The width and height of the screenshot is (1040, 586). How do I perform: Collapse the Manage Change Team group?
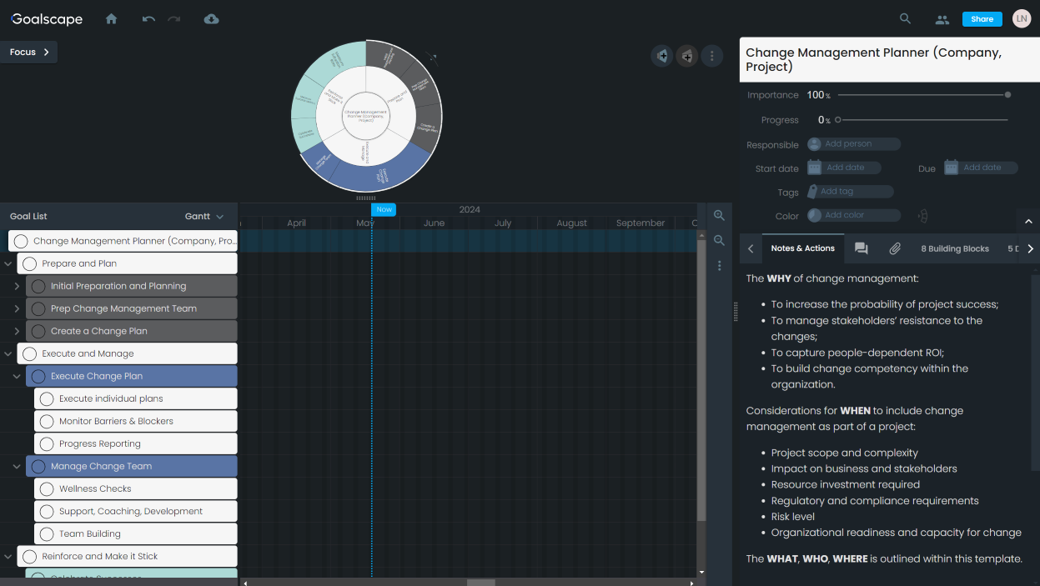click(x=17, y=466)
